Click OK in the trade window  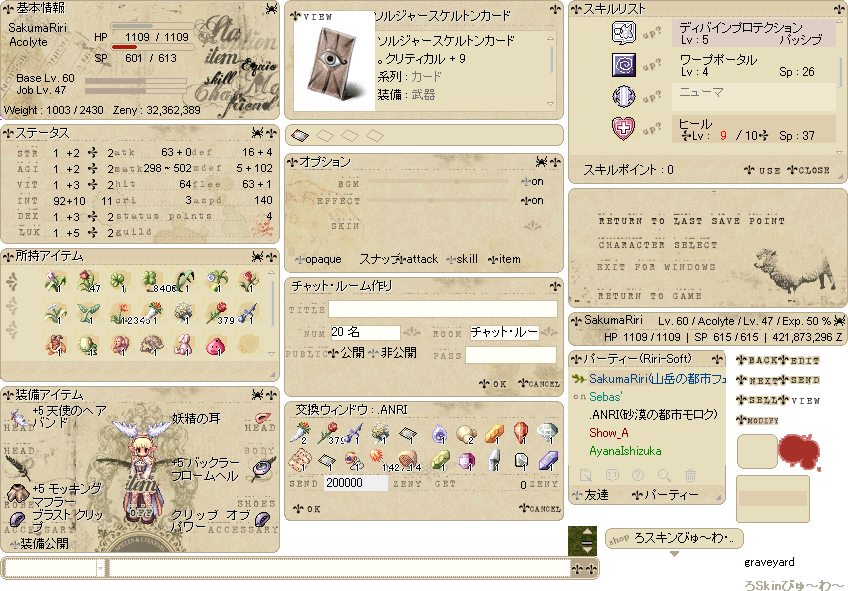307,509
